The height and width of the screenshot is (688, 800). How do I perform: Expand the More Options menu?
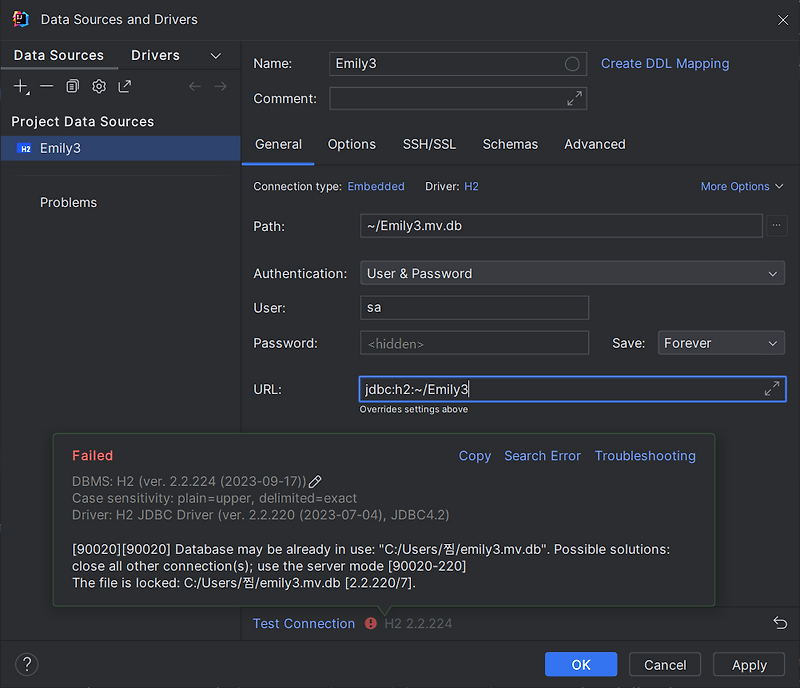(742, 186)
